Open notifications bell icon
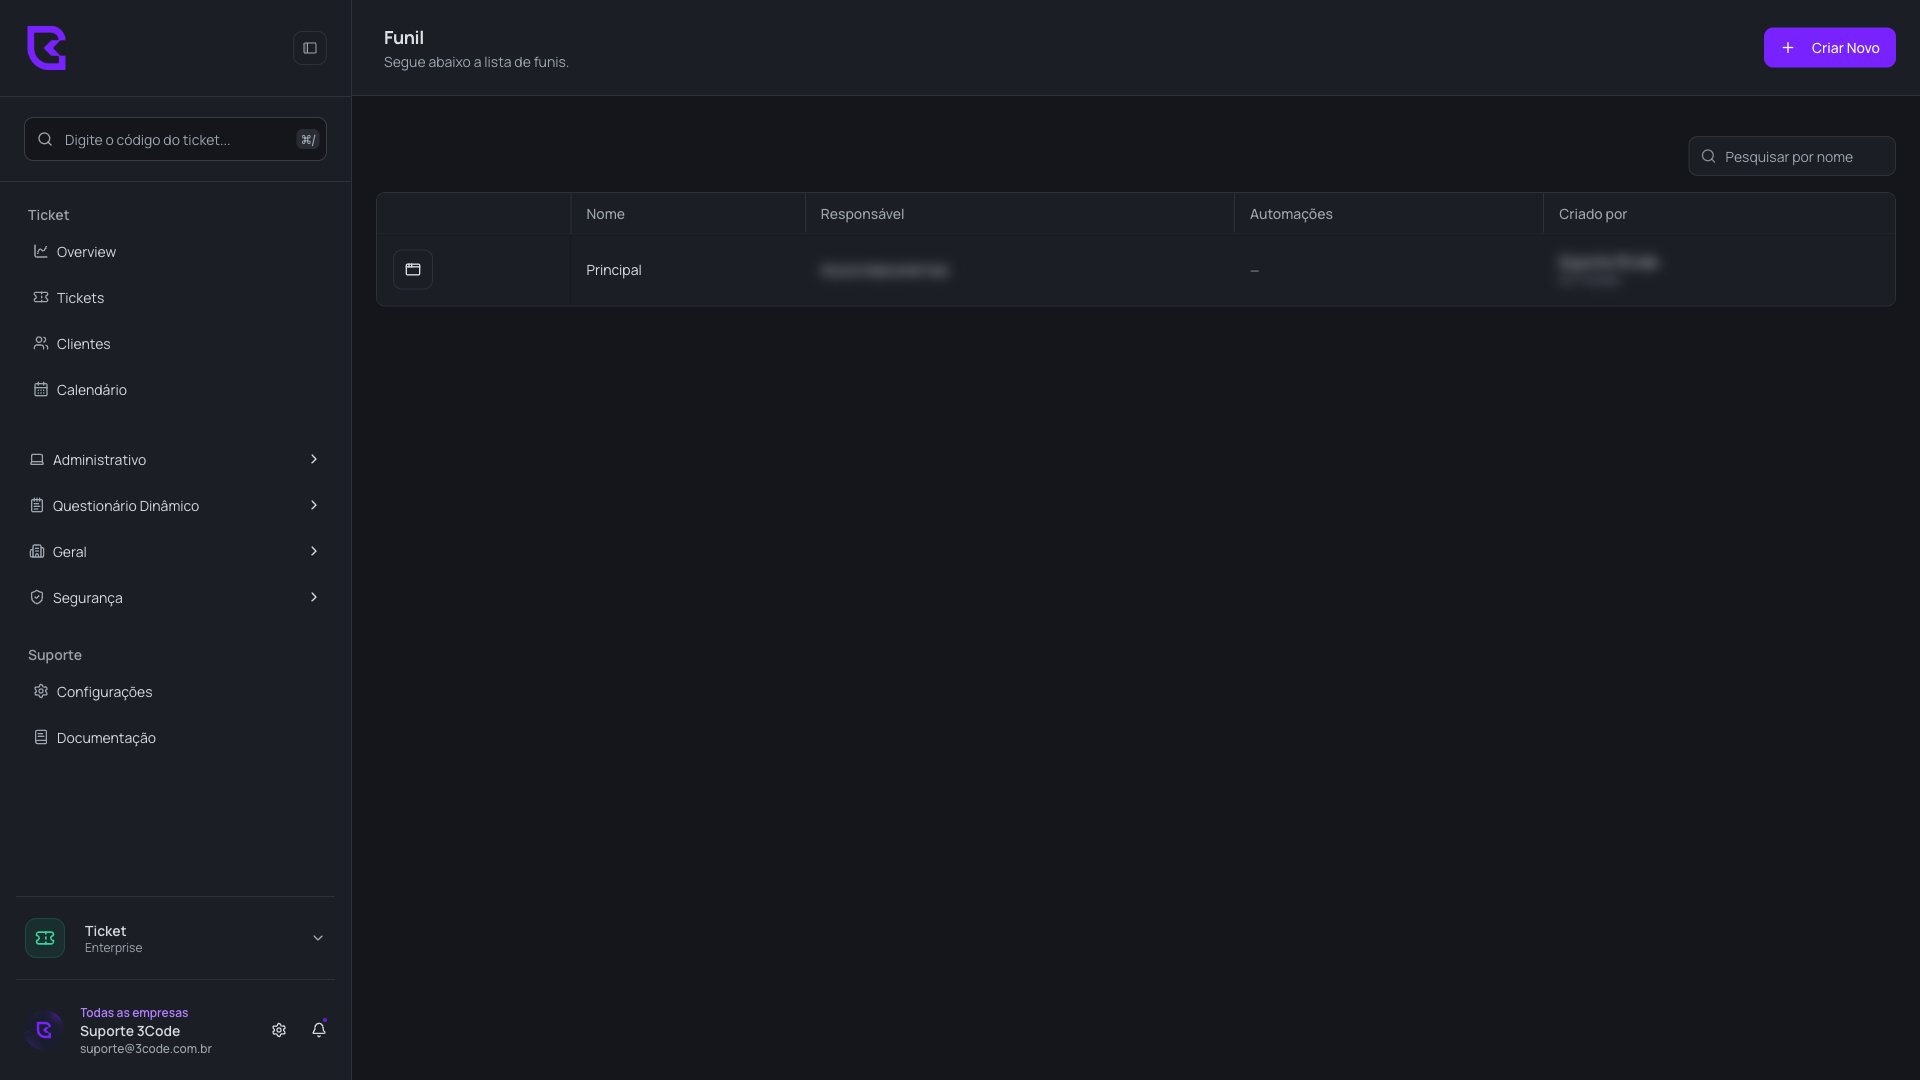The height and width of the screenshot is (1080, 1920). (319, 1030)
